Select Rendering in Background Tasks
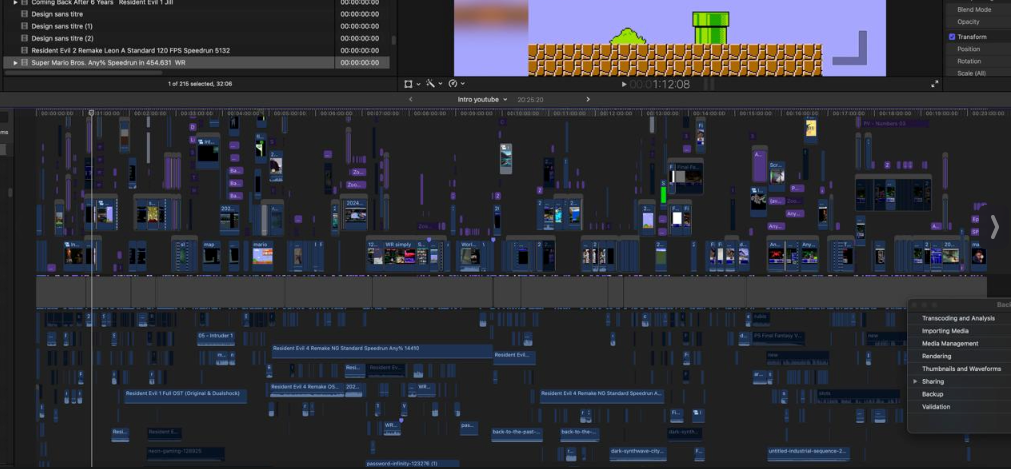Screen dimensions: 1011x469 936,356
